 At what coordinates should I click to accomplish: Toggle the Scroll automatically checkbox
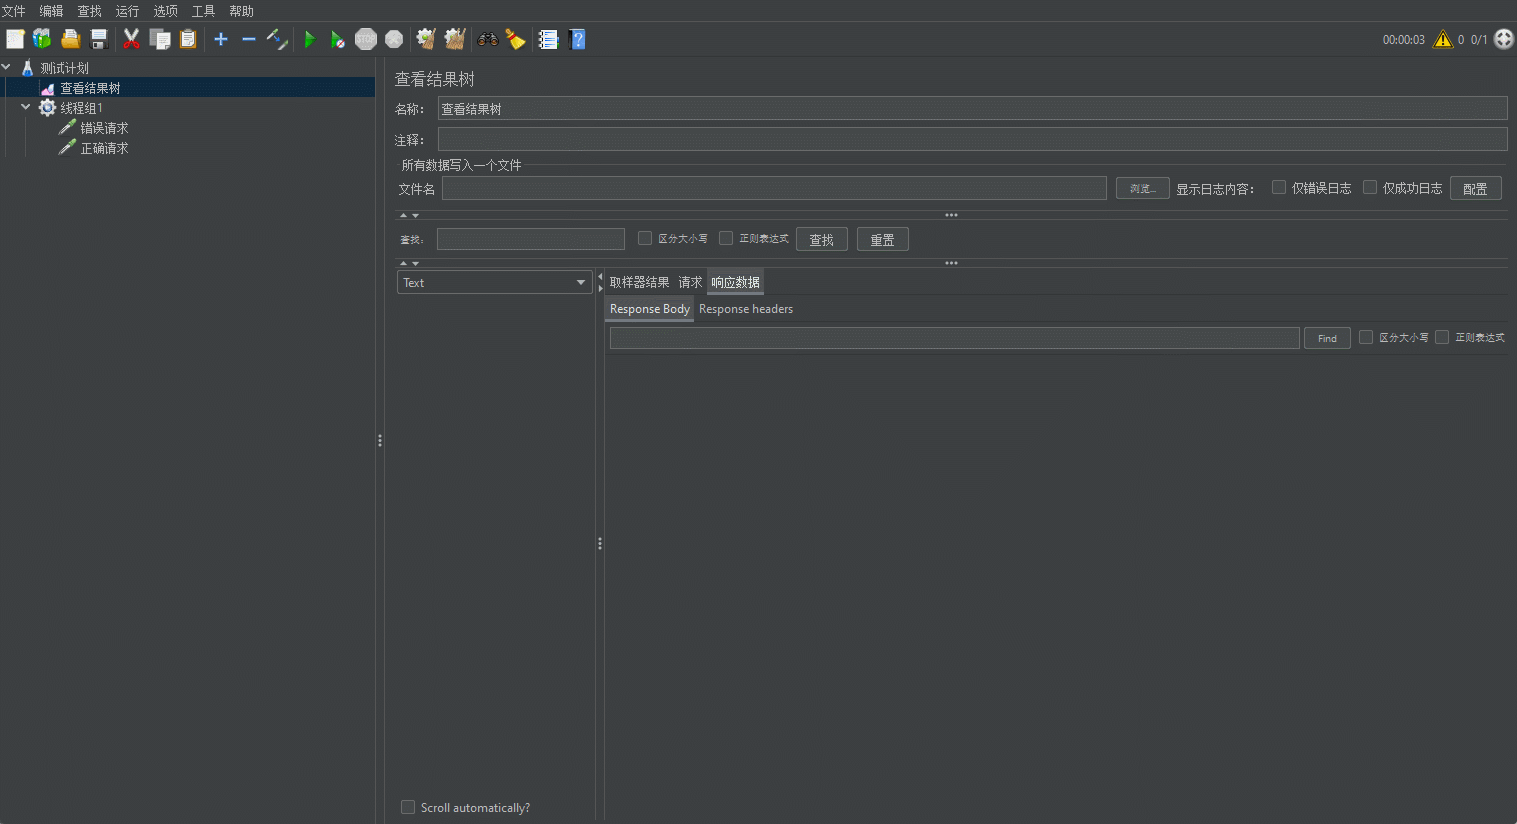point(408,807)
